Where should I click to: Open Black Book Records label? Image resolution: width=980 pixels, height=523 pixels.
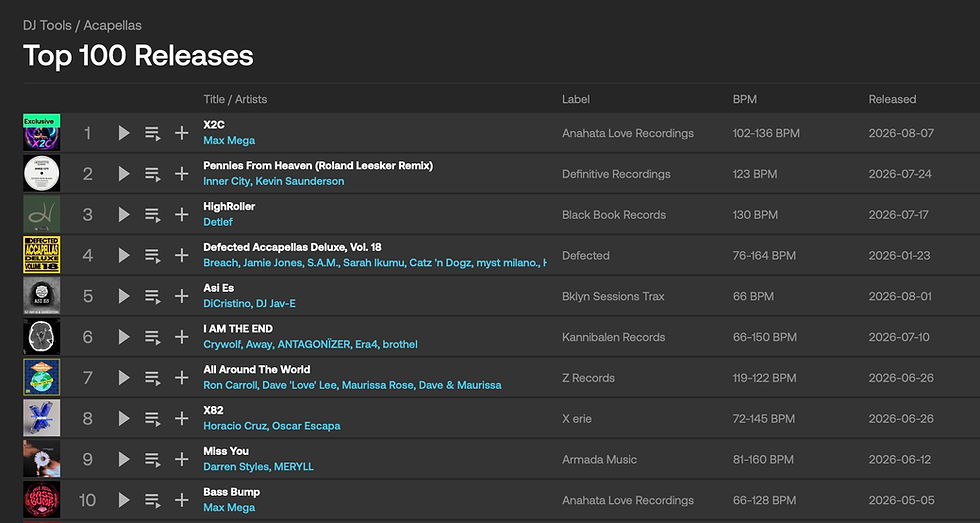[x=614, y=214]
